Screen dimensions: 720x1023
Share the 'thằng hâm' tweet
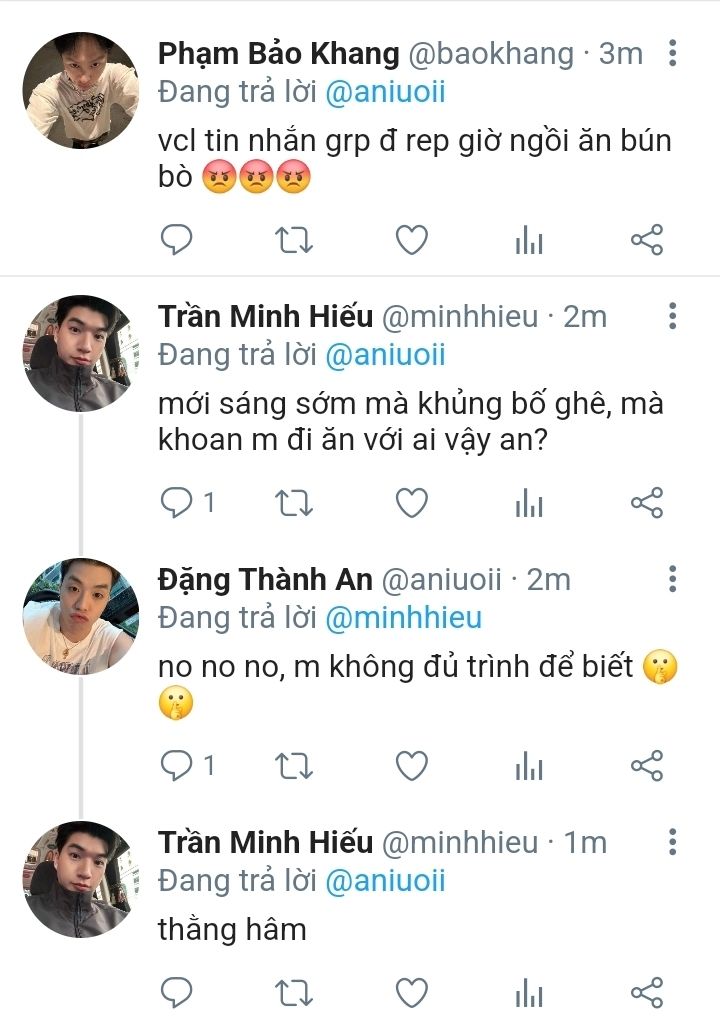click(x=647, y=992)
